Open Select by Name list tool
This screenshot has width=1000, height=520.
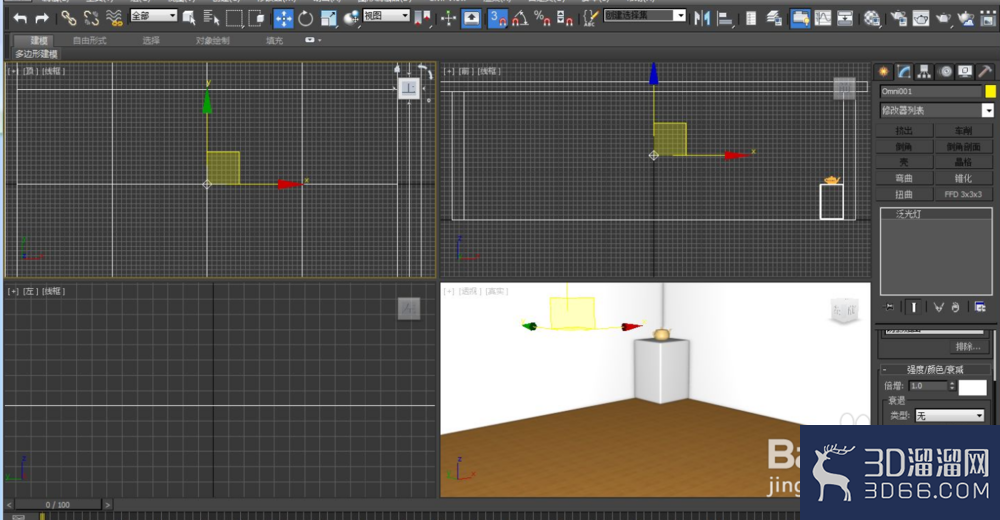[211, 18]
